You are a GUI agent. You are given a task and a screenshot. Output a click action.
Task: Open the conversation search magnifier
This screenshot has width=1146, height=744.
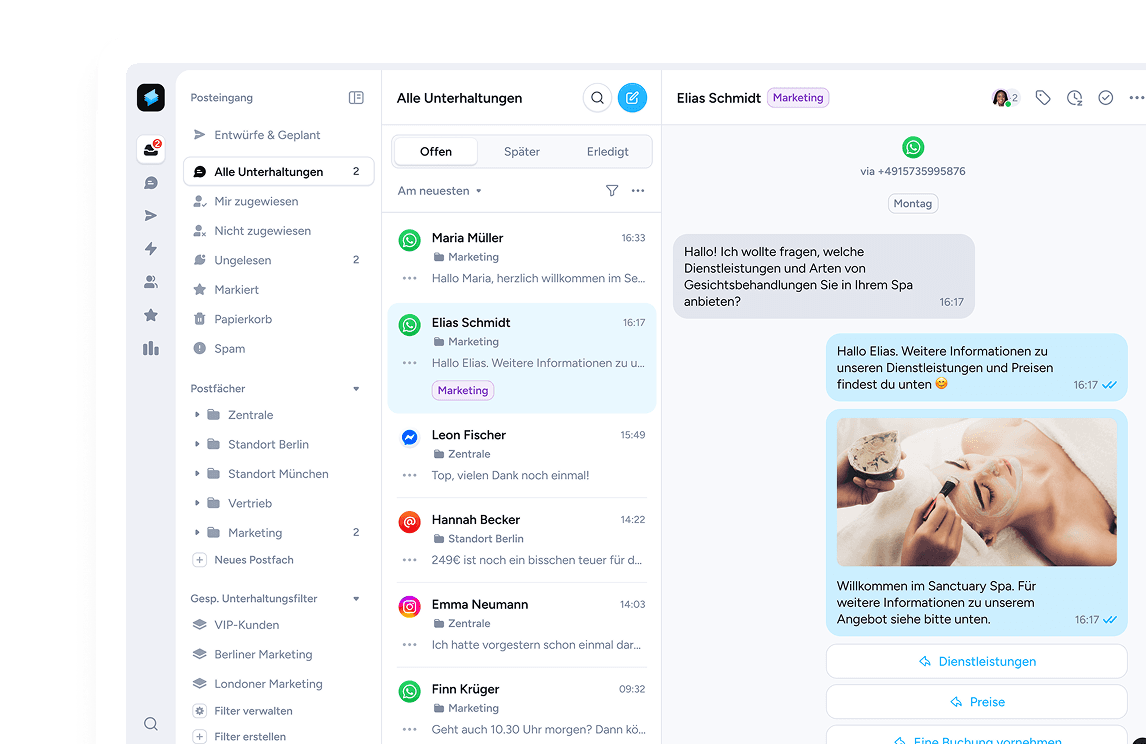click(597, 98)
